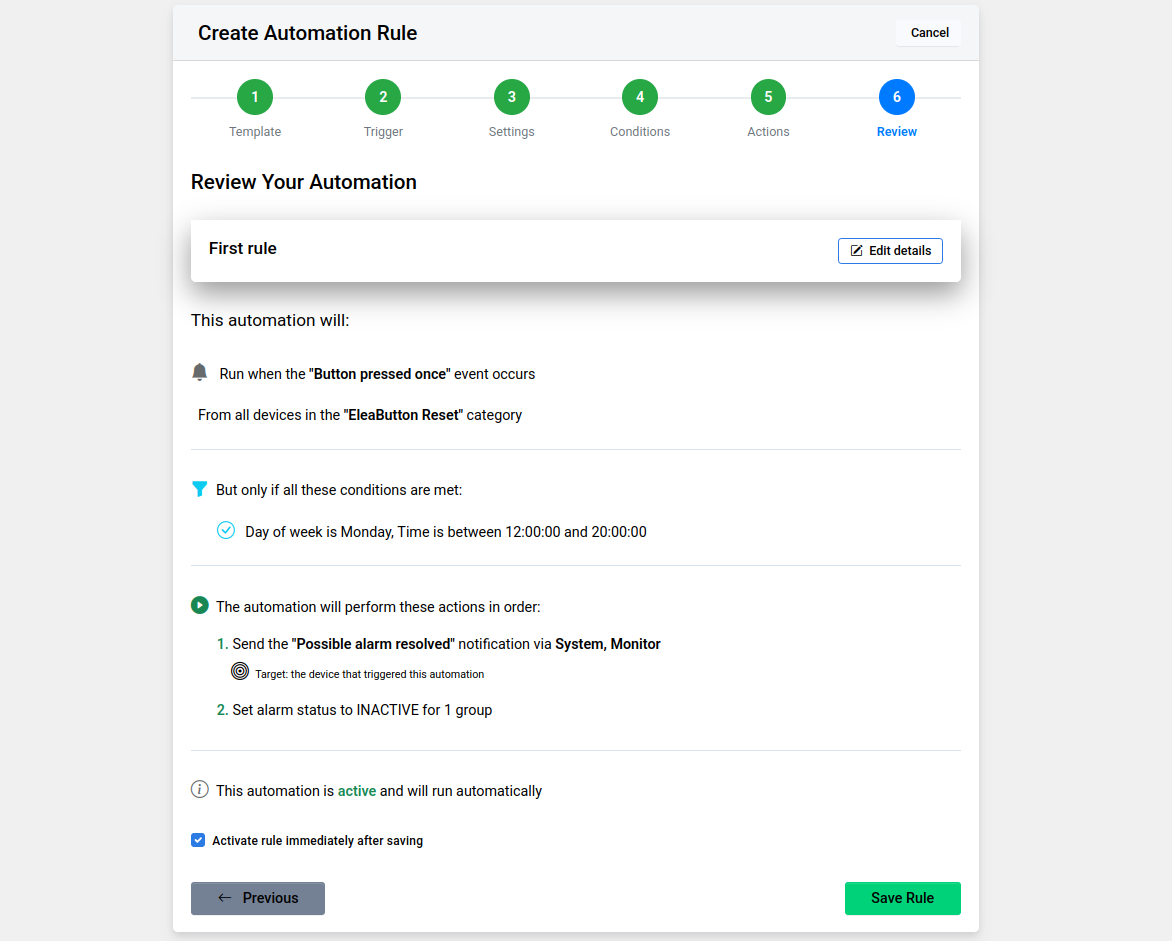This screenshot has width=1172, height=941.
Task: Click the blue funnel conditions icon
Action: 199,489
